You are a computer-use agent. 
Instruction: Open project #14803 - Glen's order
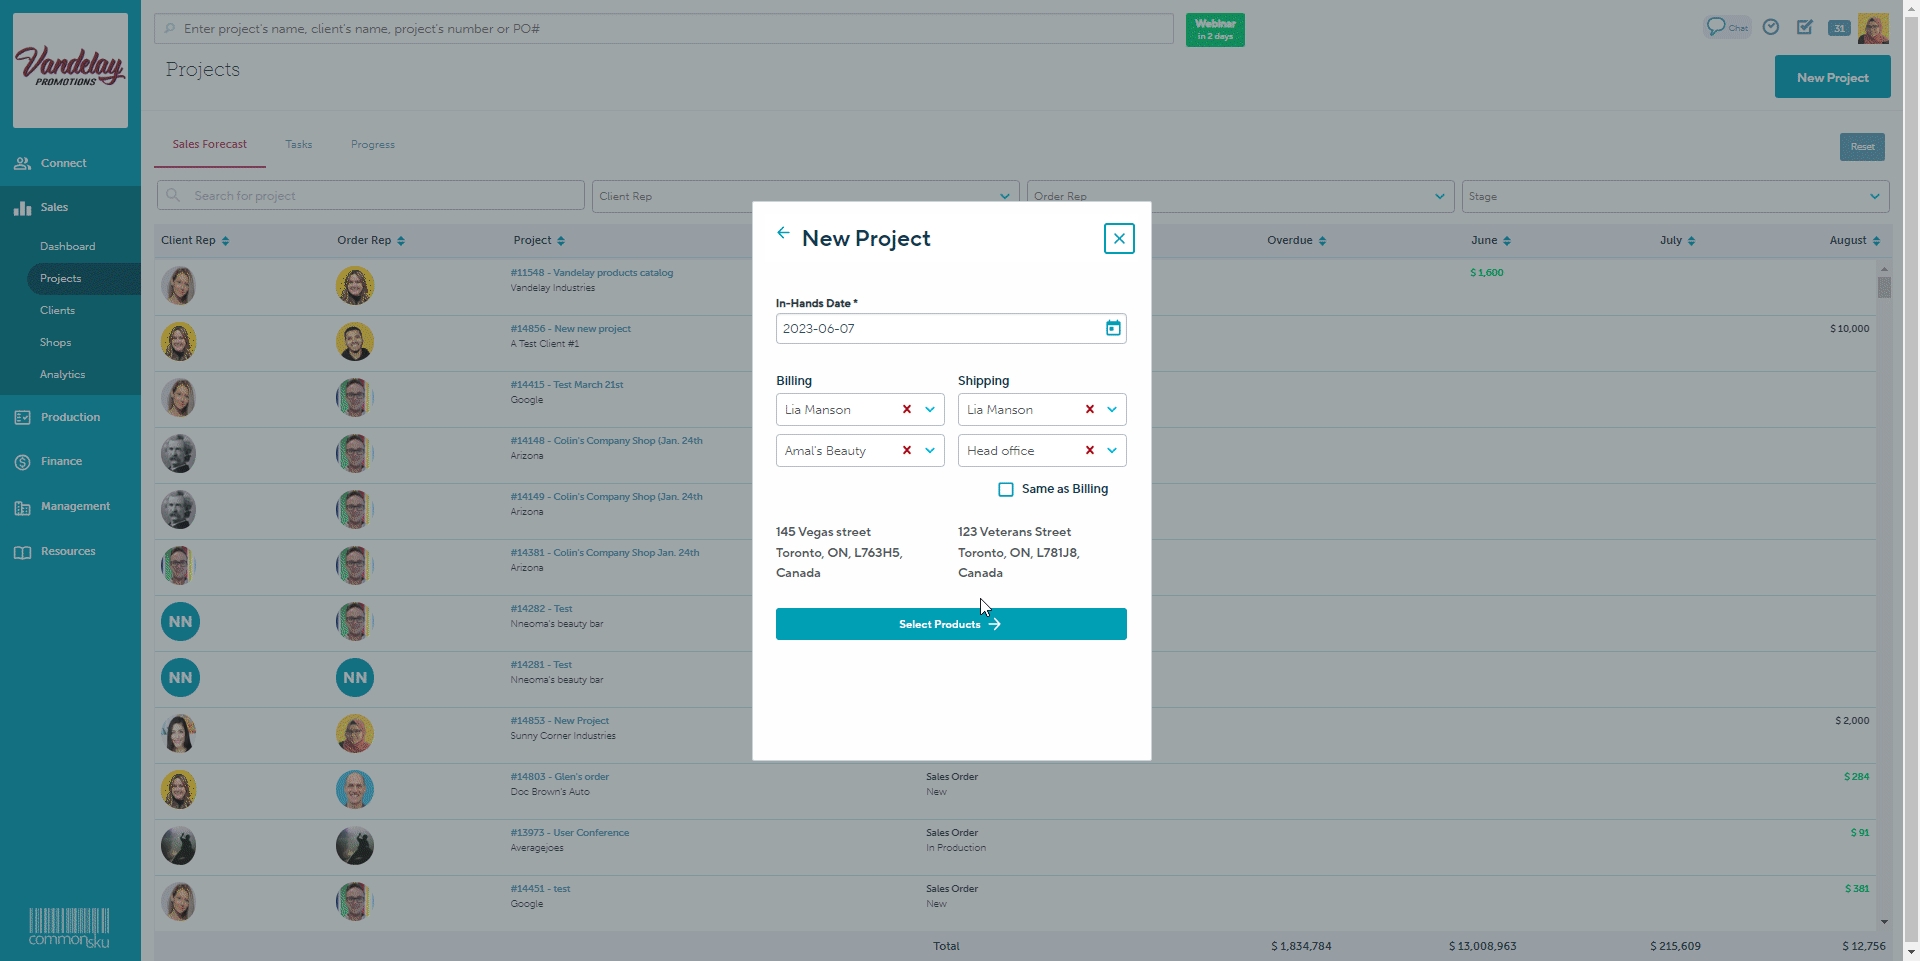559,776
